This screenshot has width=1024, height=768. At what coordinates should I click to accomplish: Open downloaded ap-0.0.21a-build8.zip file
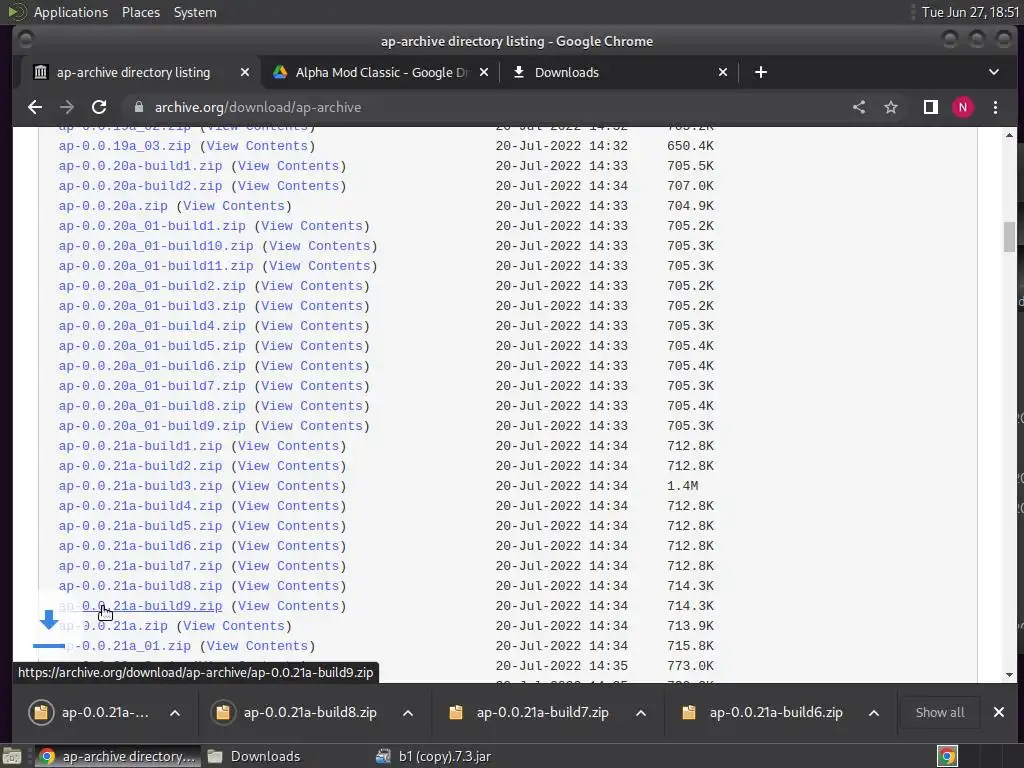[x=310, y=712]
